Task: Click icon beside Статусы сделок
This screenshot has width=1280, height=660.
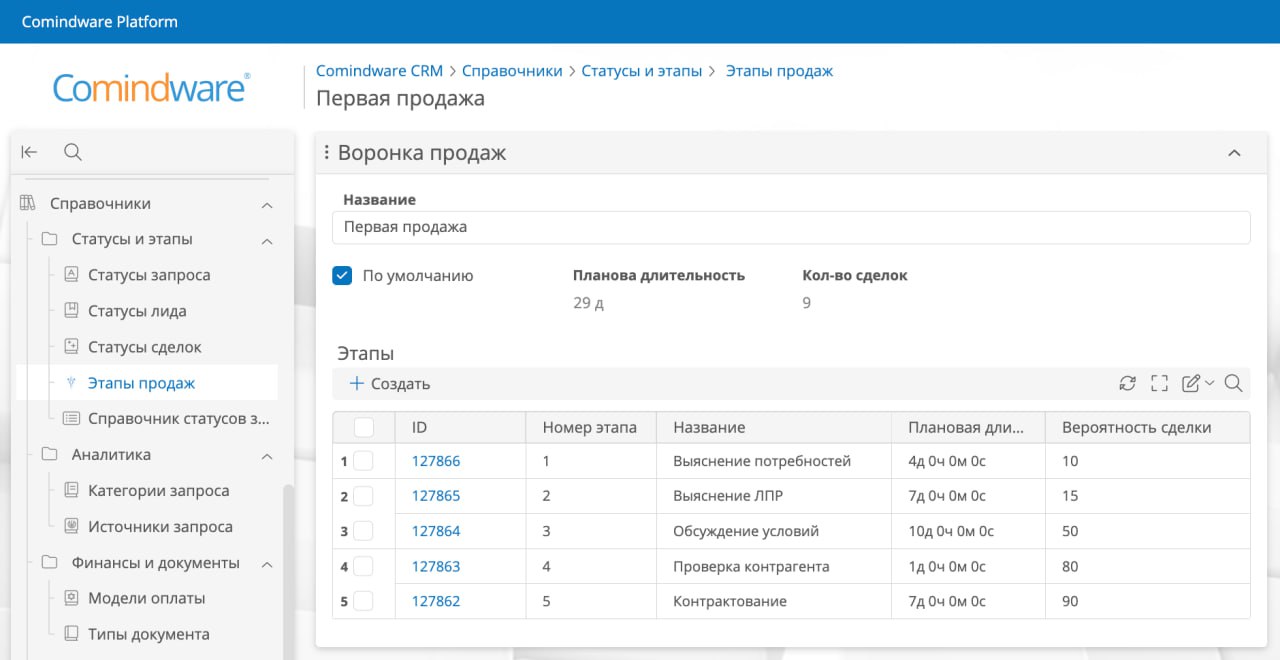Action: 71,347
